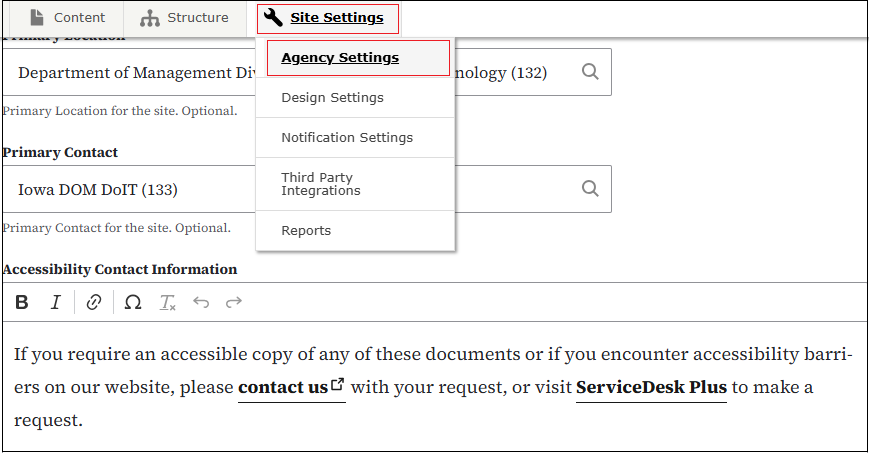Place cursor in Accessibility Contact Information text
The image size is (869, 453).
pyautogui.click(x=434, y=386)
